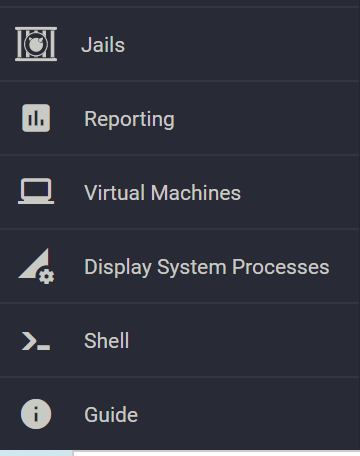The width and height of the screenshot is (360, 456).
Task: Click empty space right of Reporting label
Action: [x=267, y=119]
